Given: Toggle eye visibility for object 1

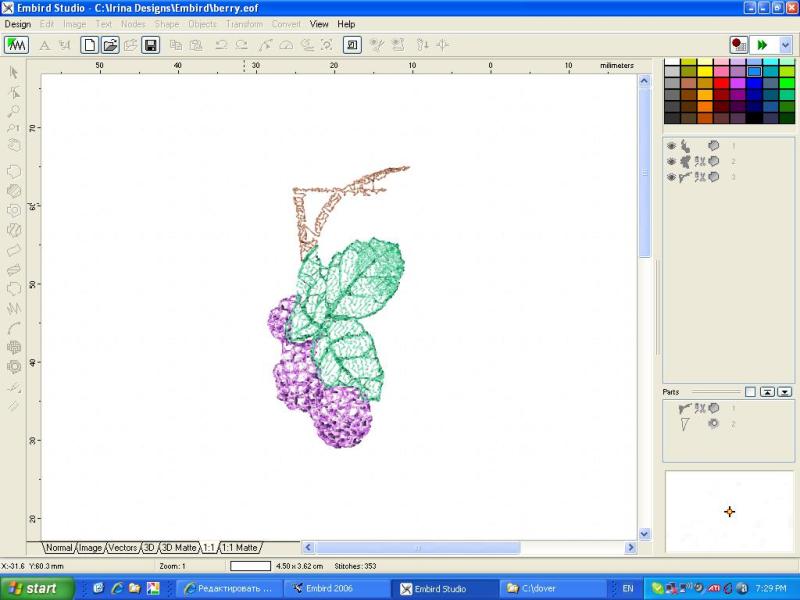Looking at the screenshot, I should click(671, 146).
